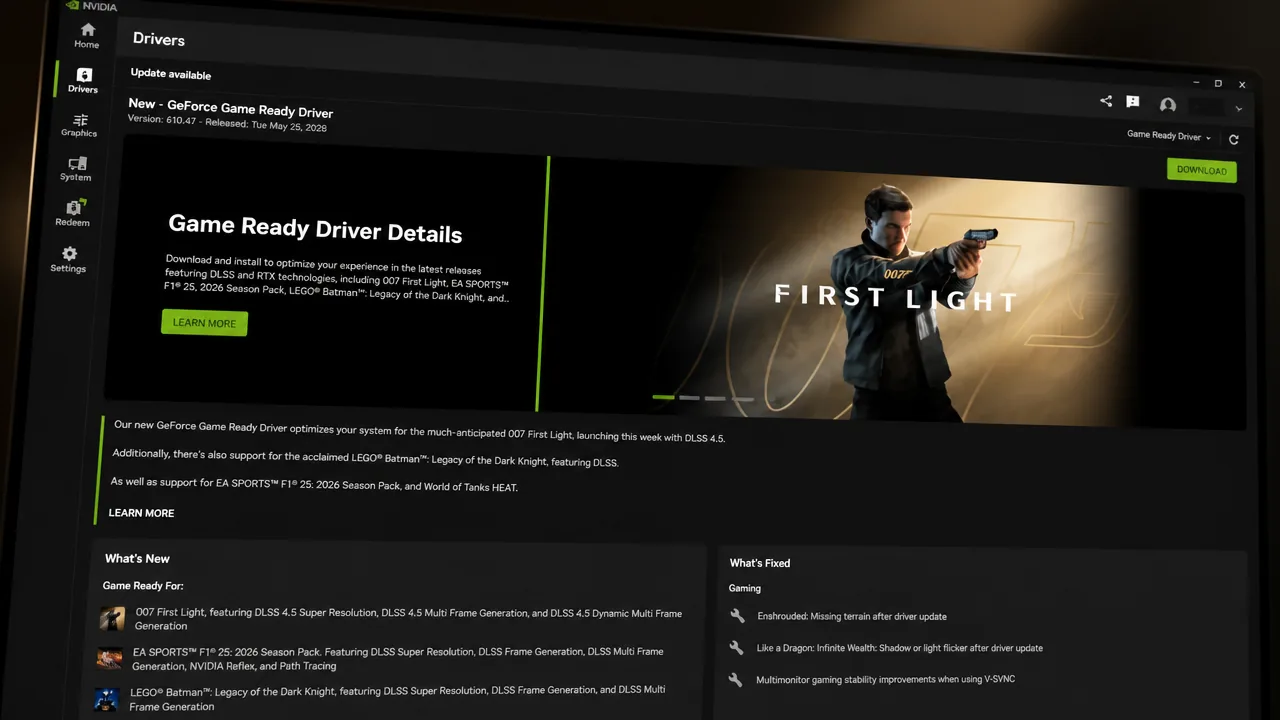The width and height of the screenshot is (1280, 720).
Task: Open the feedback speech-bubble icon
Action: point(1133,102)
